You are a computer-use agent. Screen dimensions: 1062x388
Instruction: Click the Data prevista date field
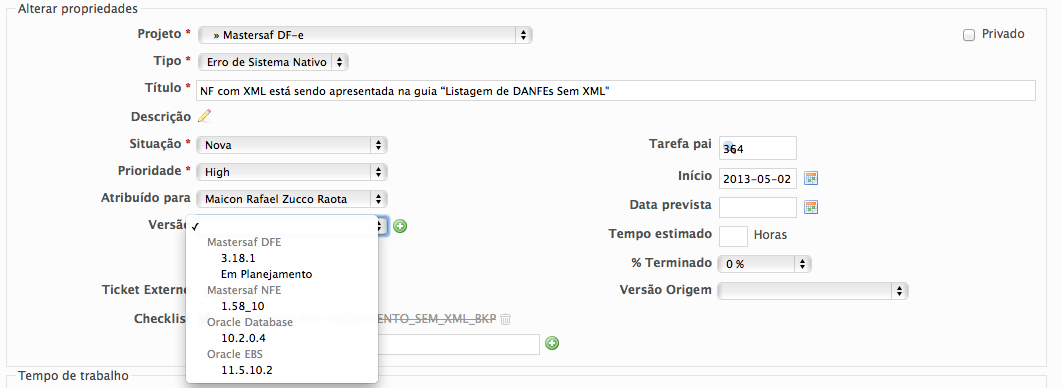point(757,207)
